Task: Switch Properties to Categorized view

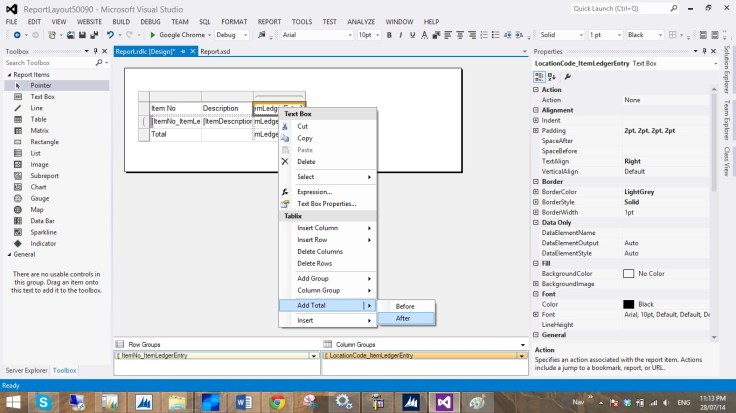Action: coord(539,76)
